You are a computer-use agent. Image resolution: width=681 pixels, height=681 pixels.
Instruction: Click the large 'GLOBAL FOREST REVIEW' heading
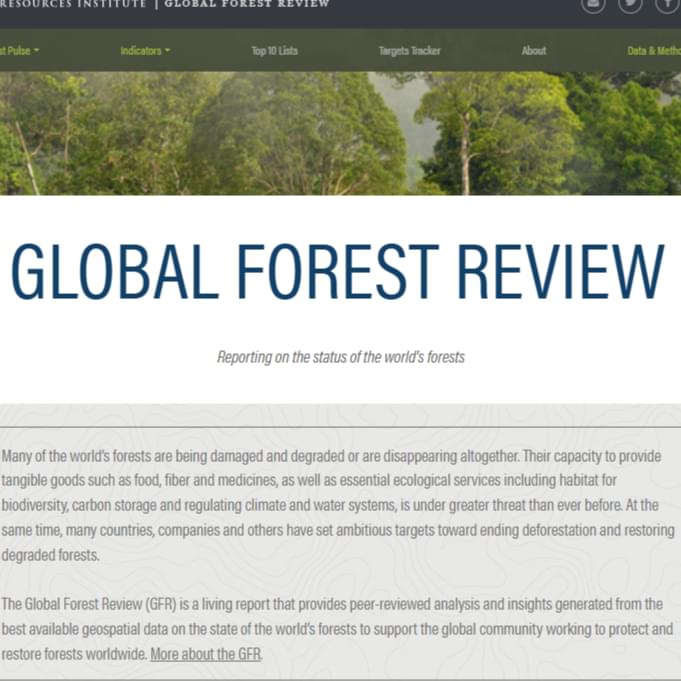338,272
